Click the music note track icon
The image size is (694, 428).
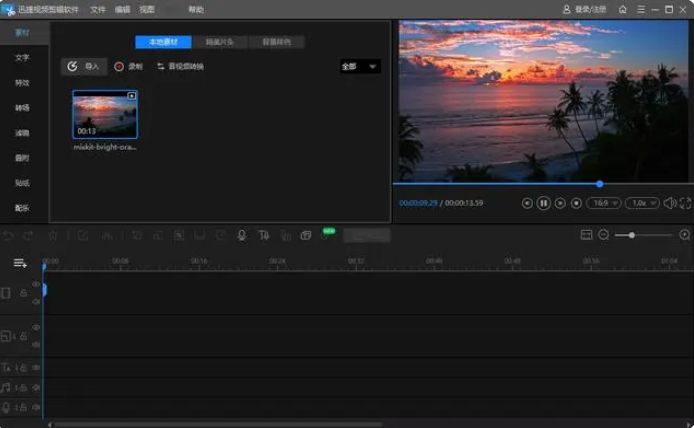coord(6,388)
